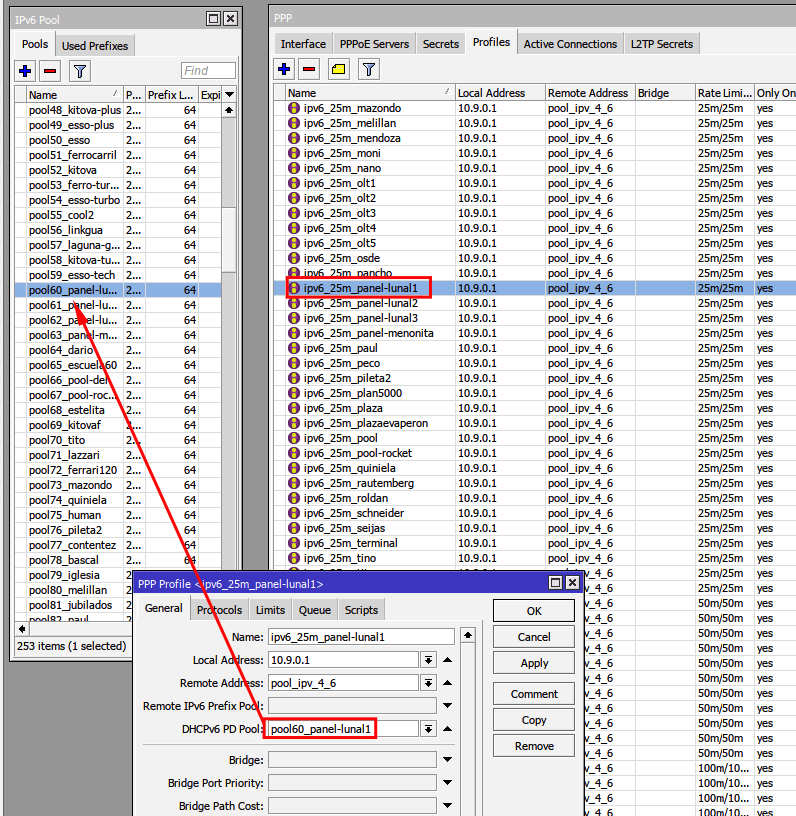Click Remove button in profile dialog
The width and height of the screenshot is (796, 816).
click(534, 746)
